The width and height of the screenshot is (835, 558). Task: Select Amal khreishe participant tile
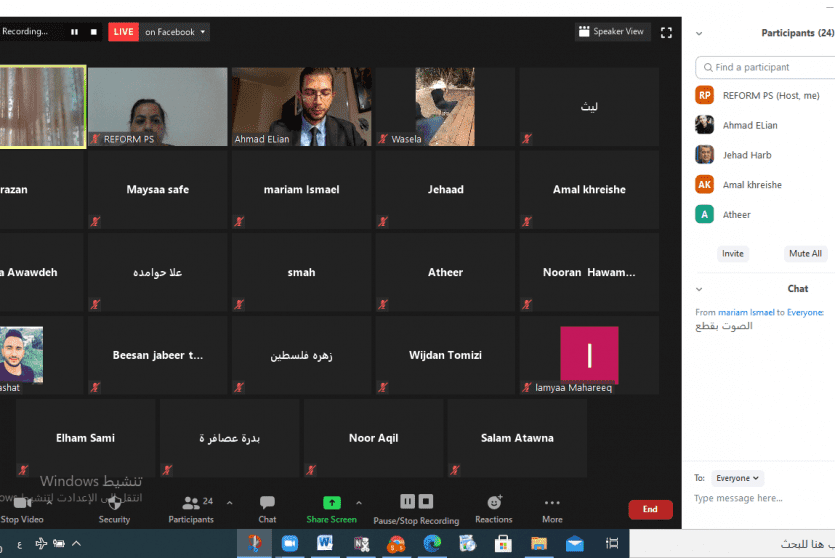(x=589, y=190)
